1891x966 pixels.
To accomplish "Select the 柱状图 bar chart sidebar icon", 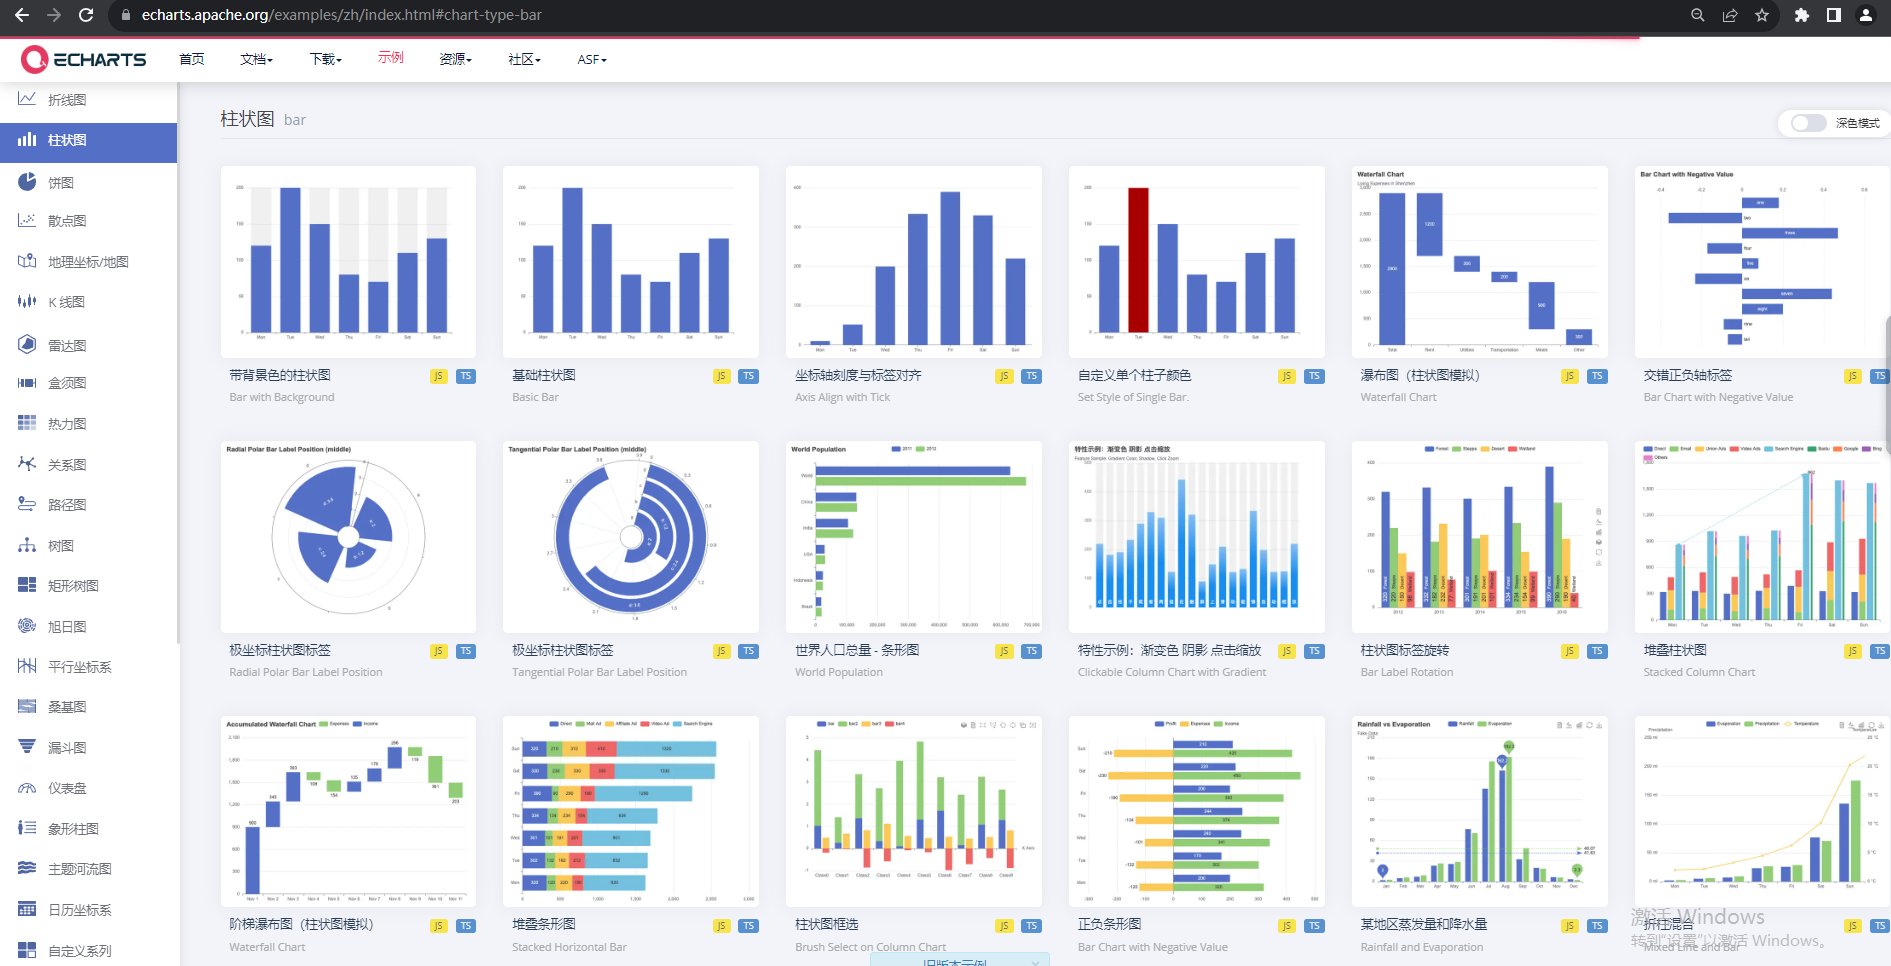I will (x=27, y=140).
